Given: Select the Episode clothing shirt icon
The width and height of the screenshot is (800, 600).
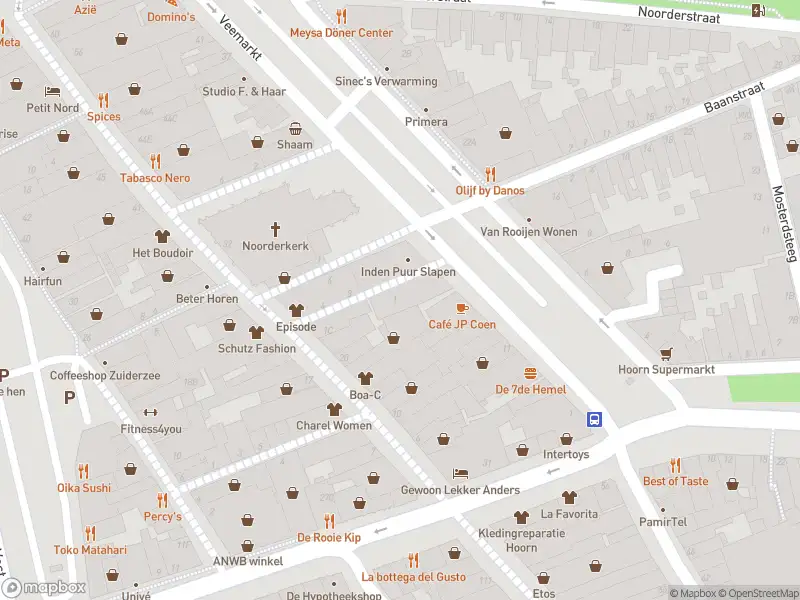Looking at the screenshot, I should click(296, 310).
